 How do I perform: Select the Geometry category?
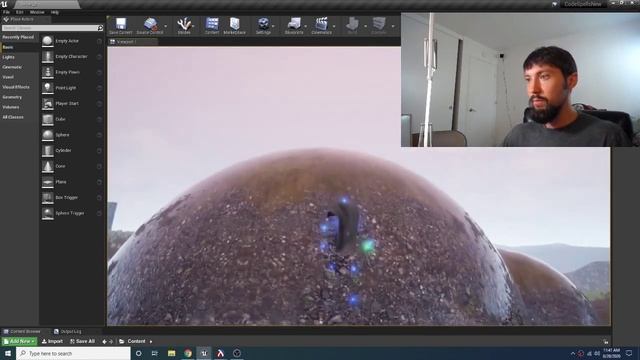(12, 97)
